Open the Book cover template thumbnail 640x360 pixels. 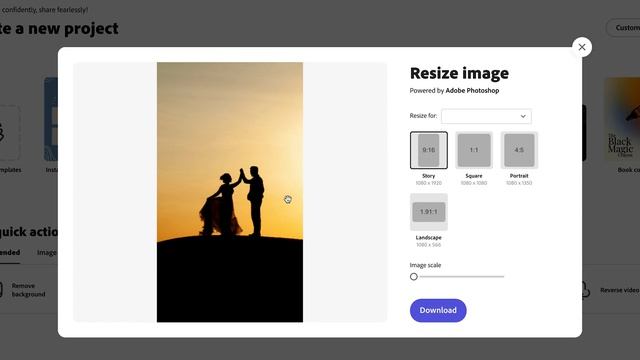pos(622,119)
